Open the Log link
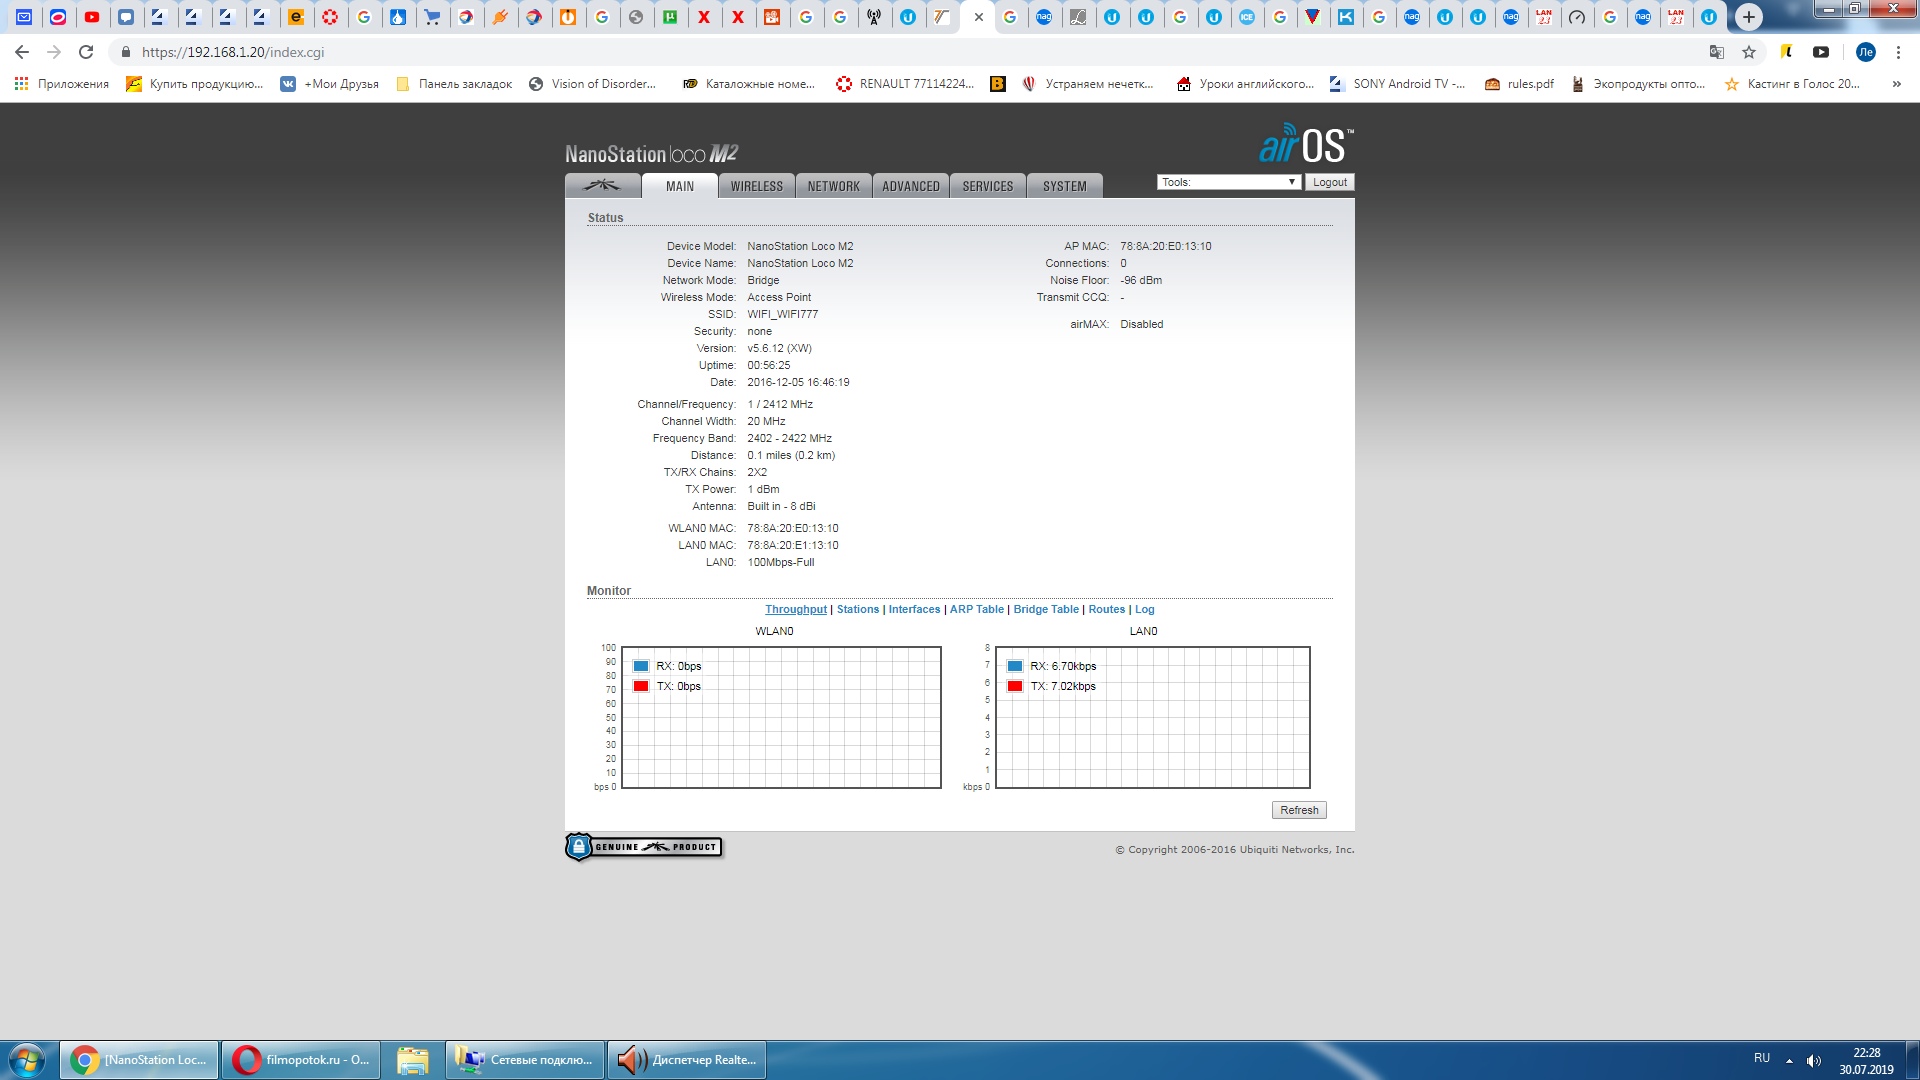Viewport: 1920px width, 1080px height. pos(1145,609)
